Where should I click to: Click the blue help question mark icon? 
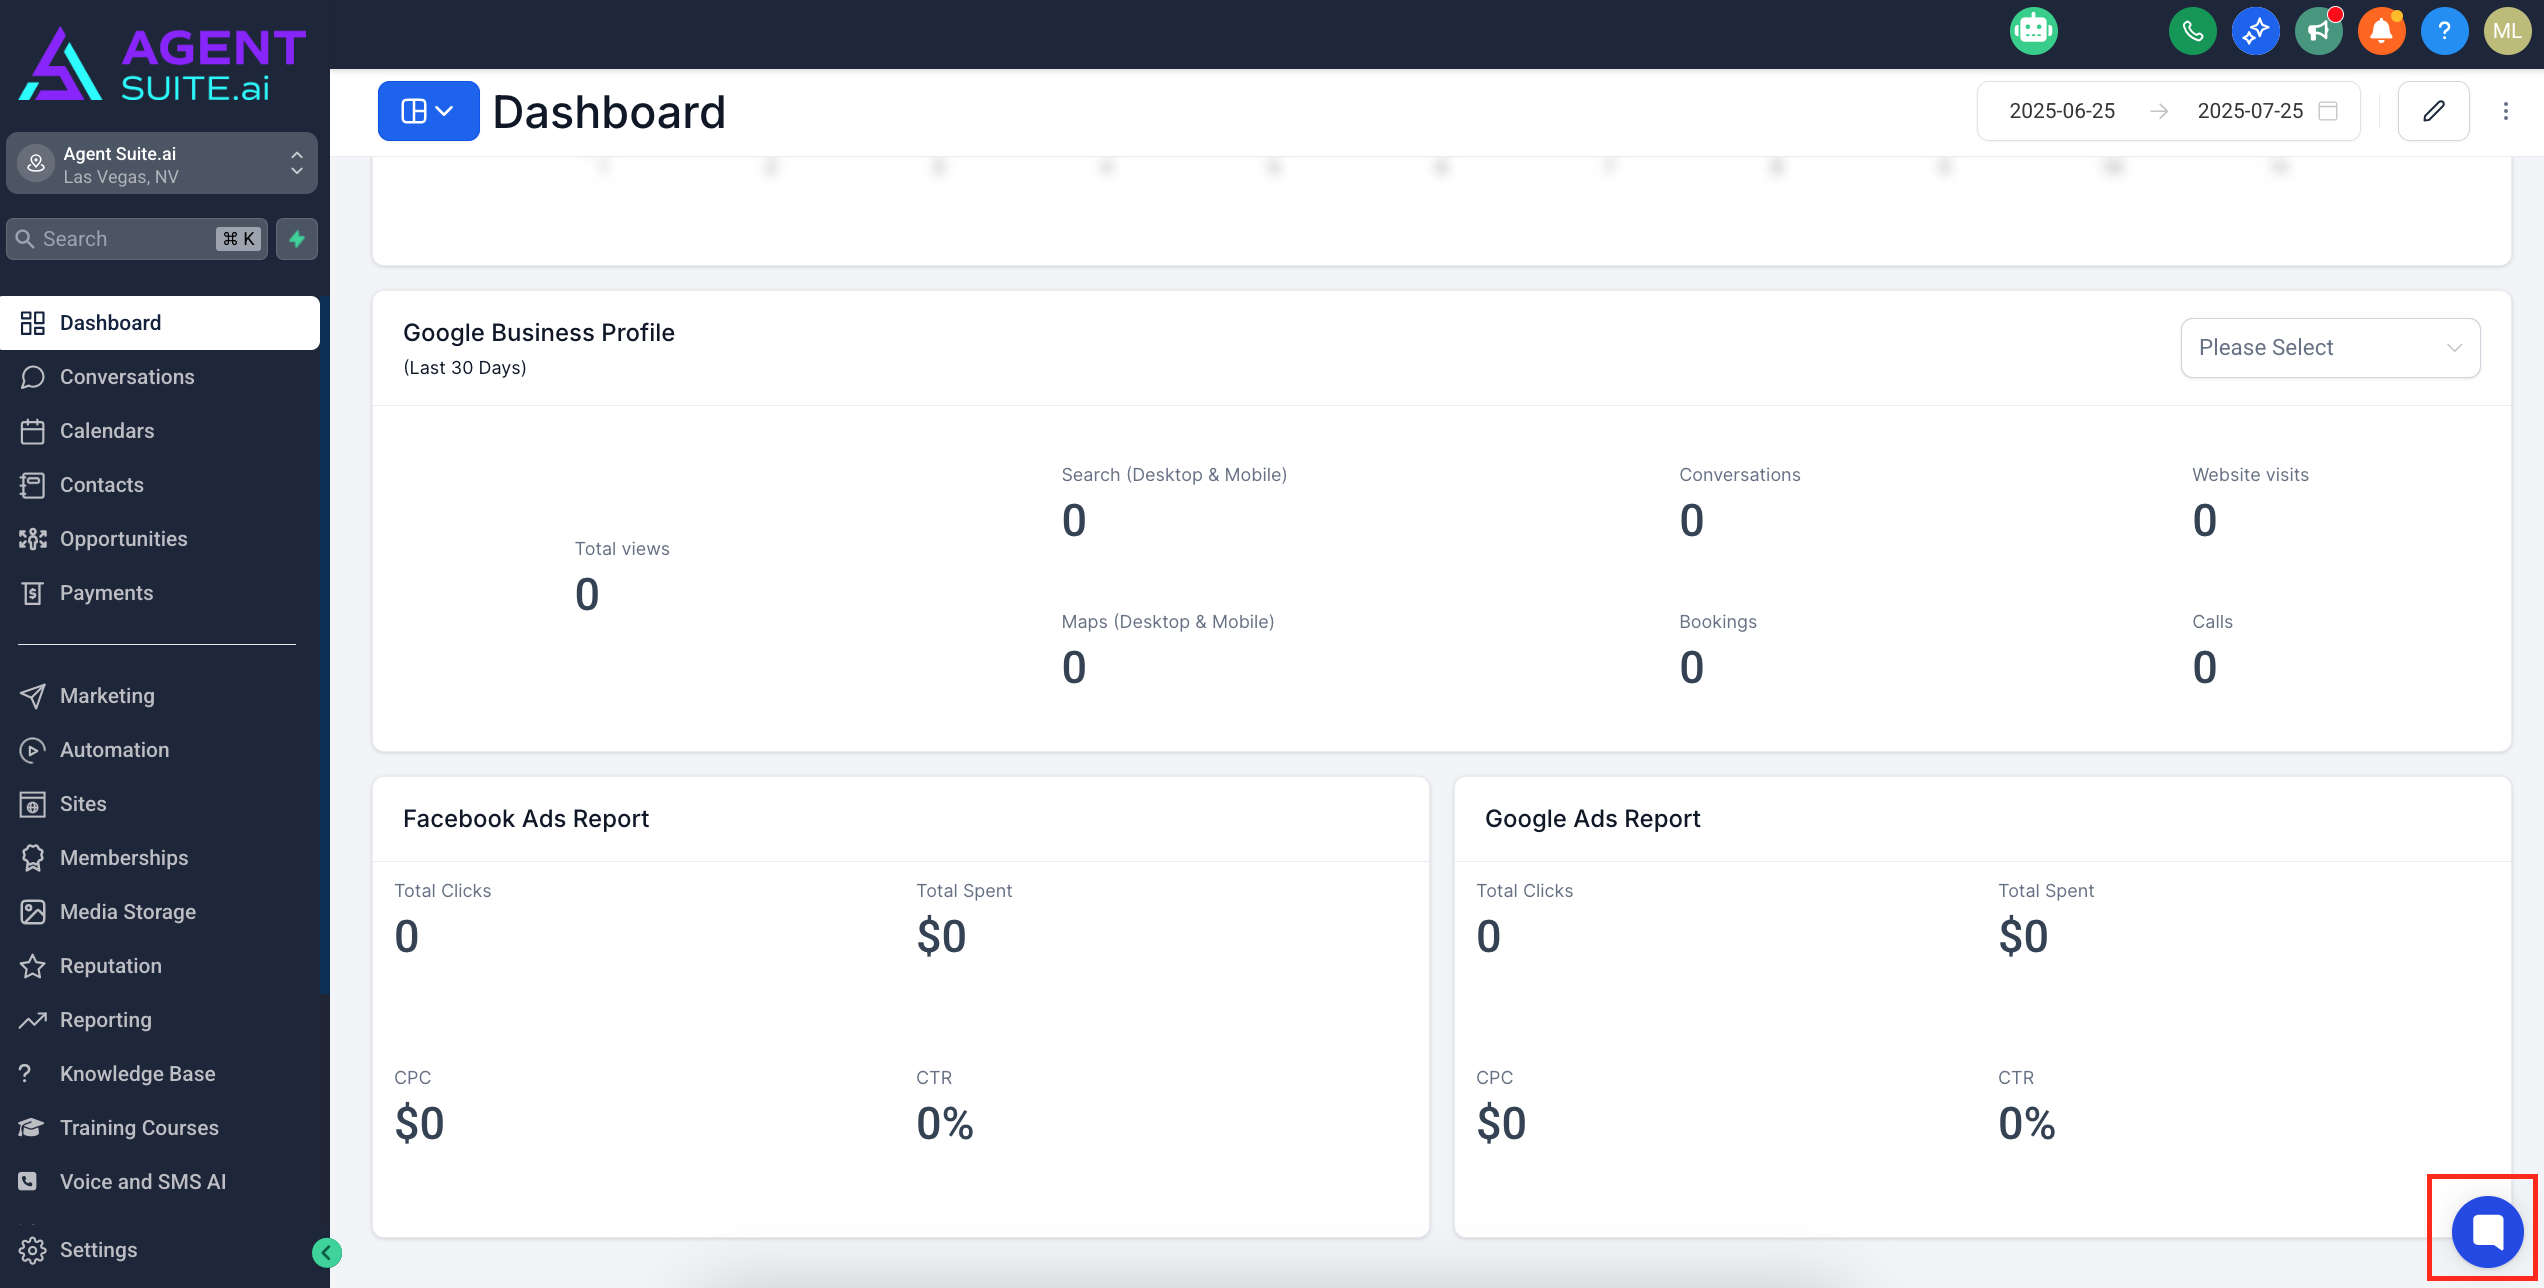2444,31
